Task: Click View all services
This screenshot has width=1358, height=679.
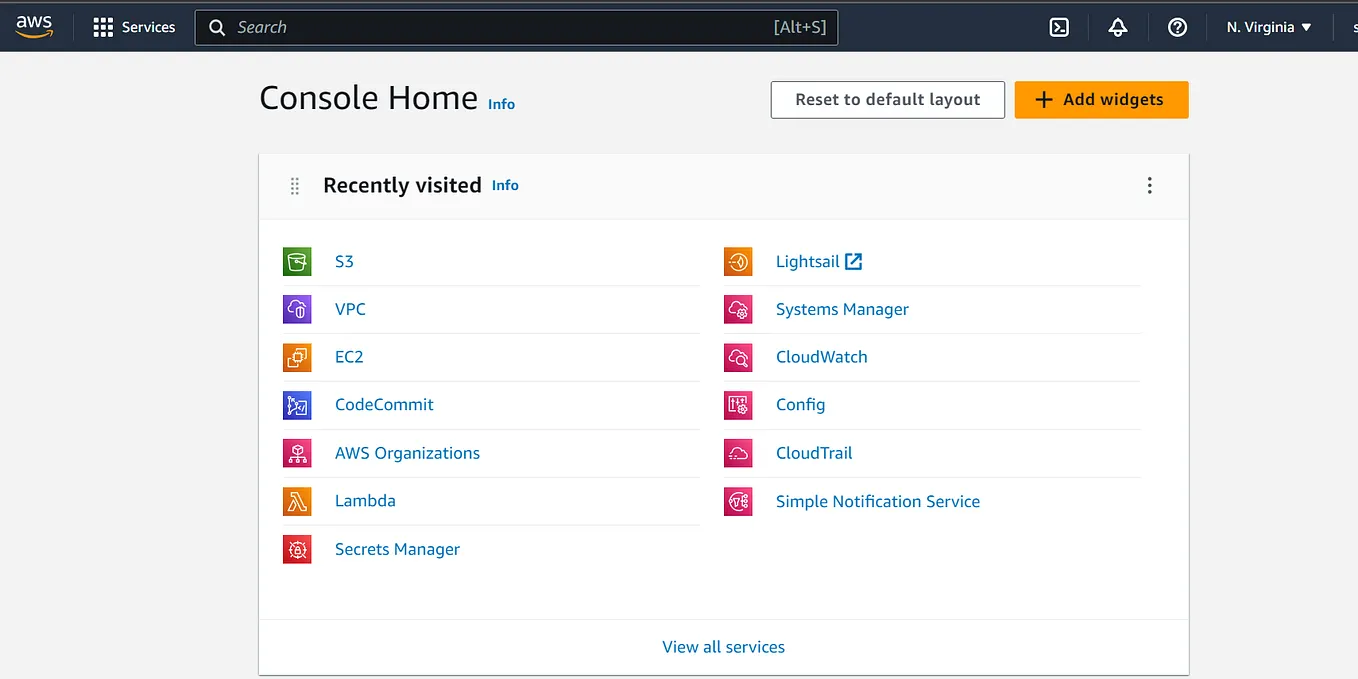Action: click(x=723, y=647)
